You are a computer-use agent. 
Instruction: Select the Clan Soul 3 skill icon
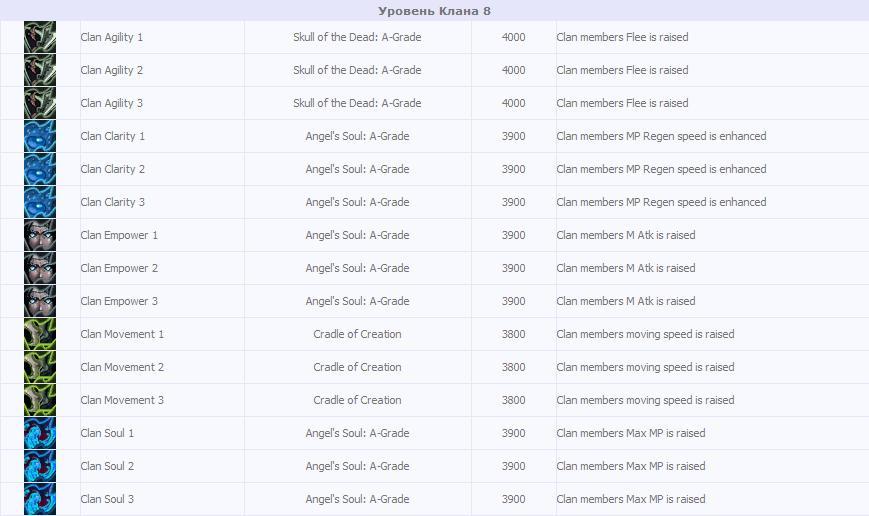click(40, 499)
